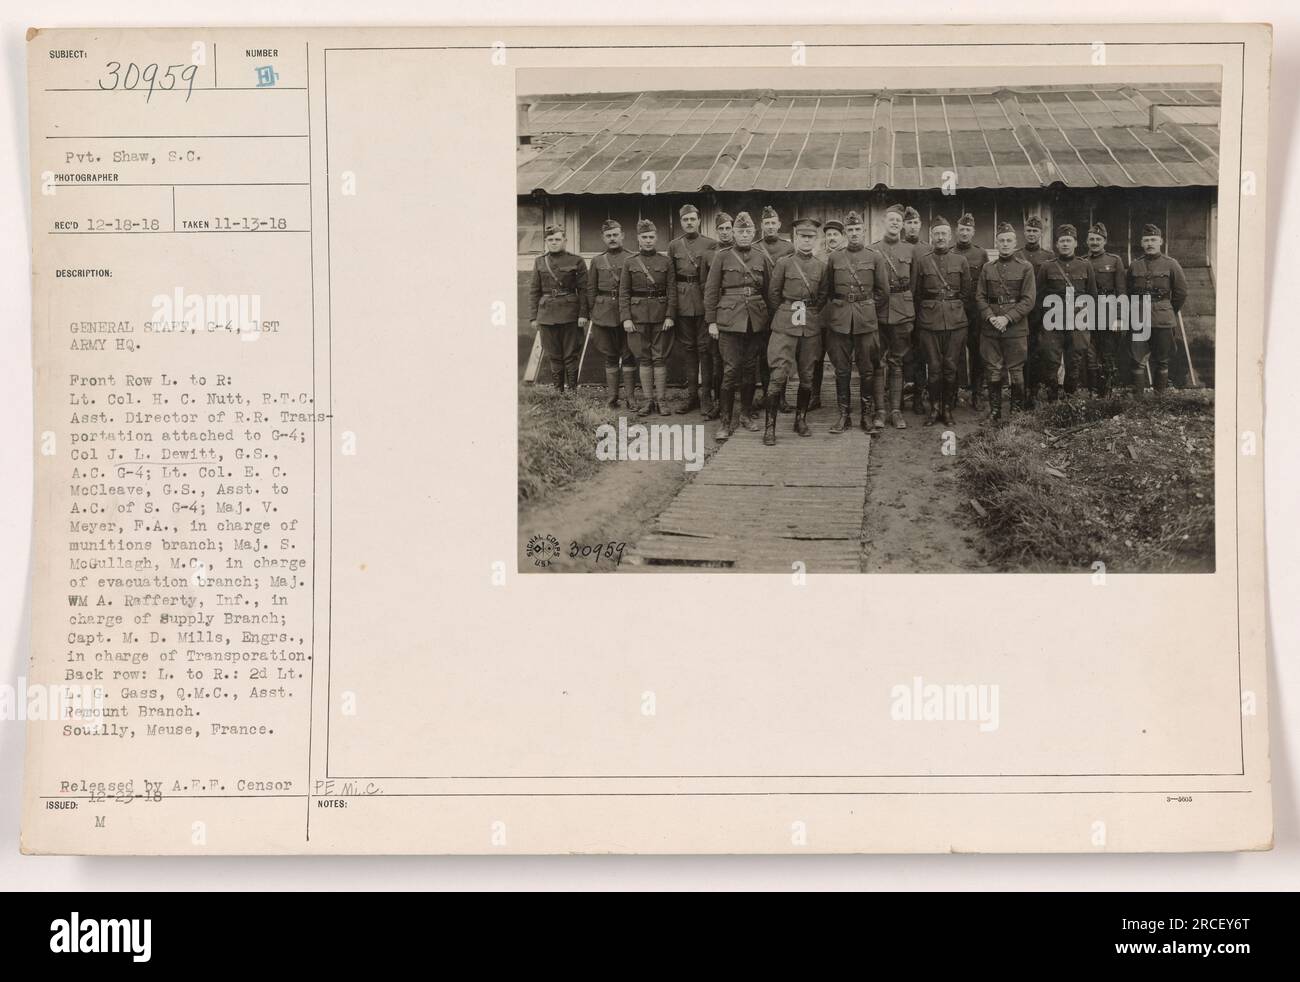Click the taken date 'TAKEN 11-13-18'
This screenshot has width=1300, height=982.
(x=234, y=224)
